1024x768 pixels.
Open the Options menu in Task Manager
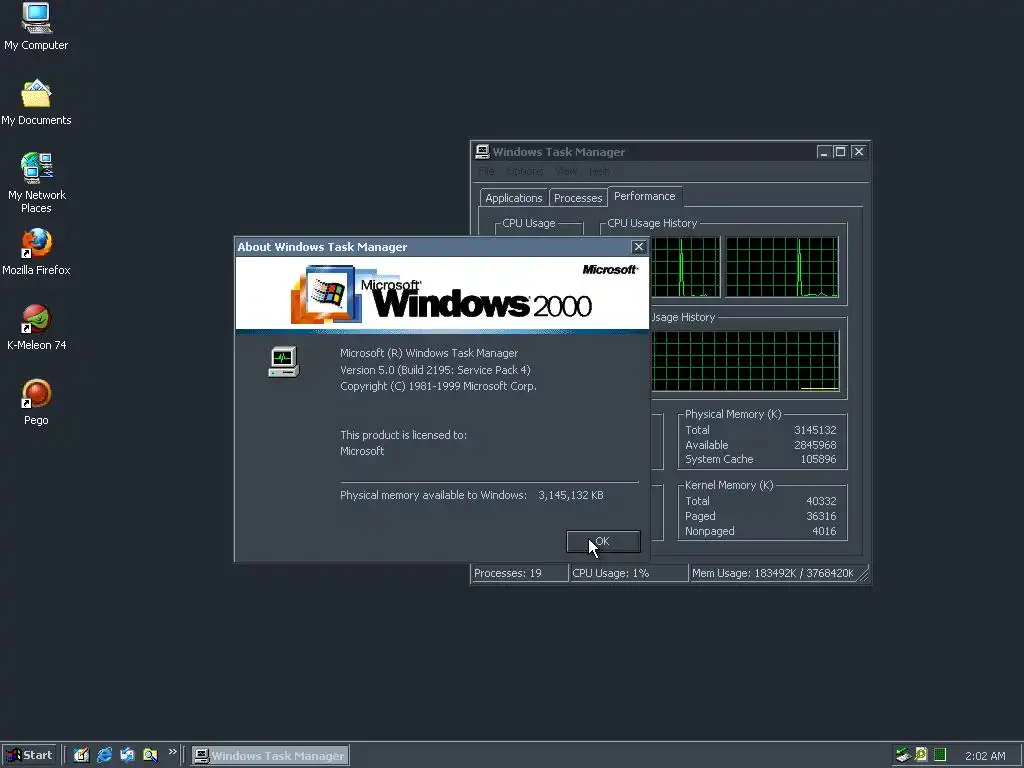click(524, 171)
